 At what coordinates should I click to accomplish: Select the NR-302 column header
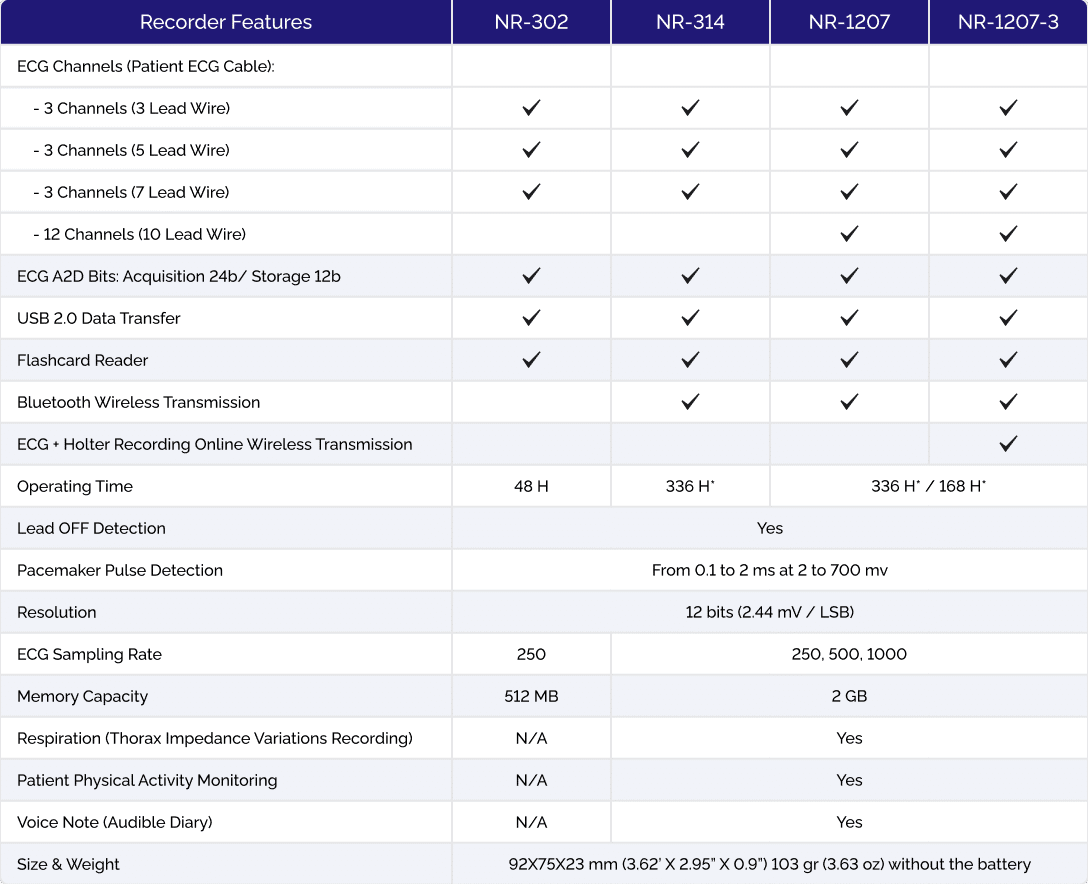click(531, 22)
